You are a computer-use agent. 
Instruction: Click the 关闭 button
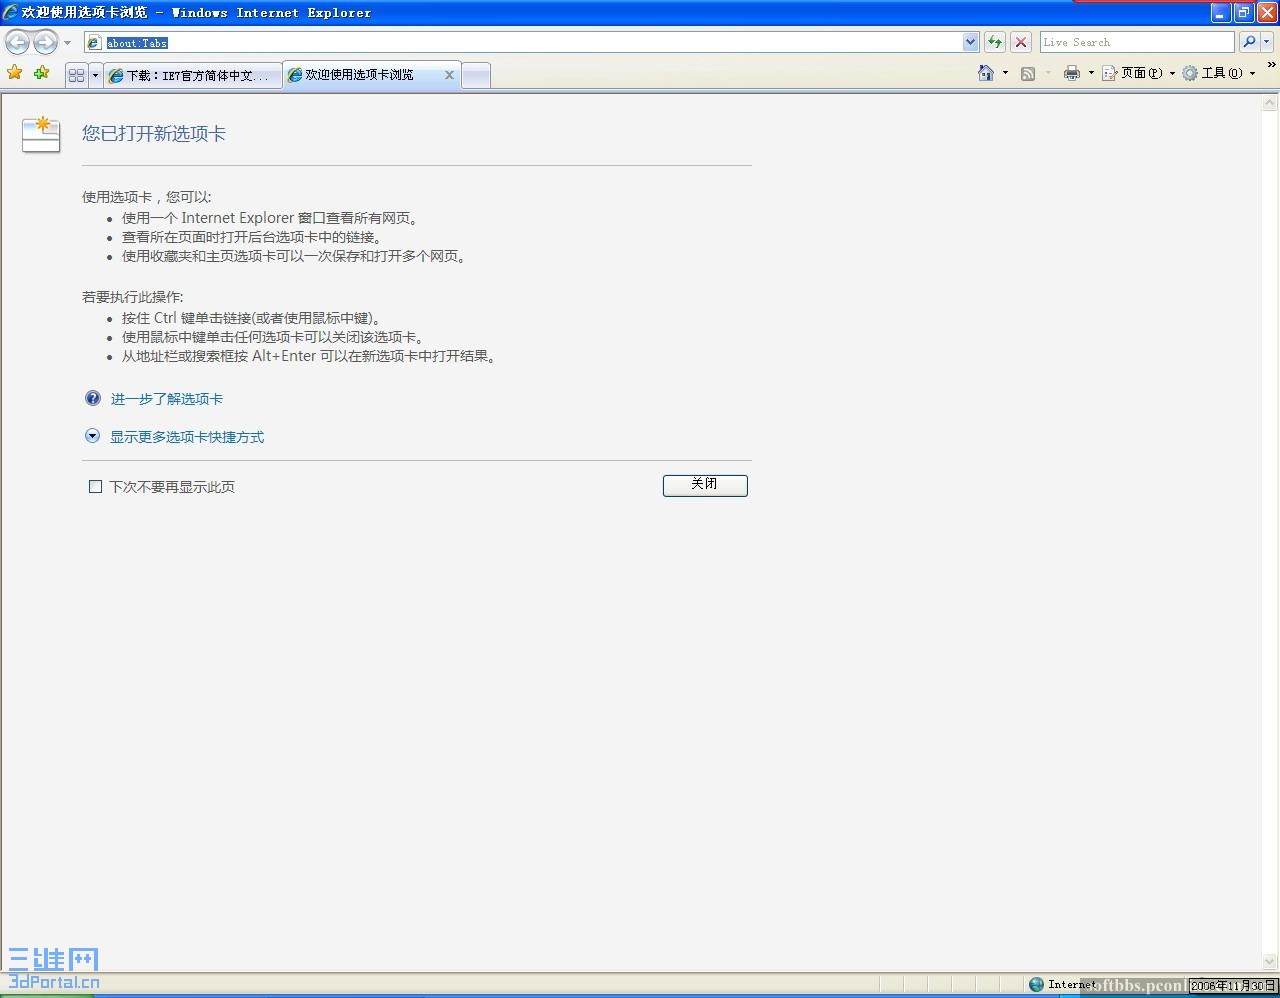click(x=705, y=485)
